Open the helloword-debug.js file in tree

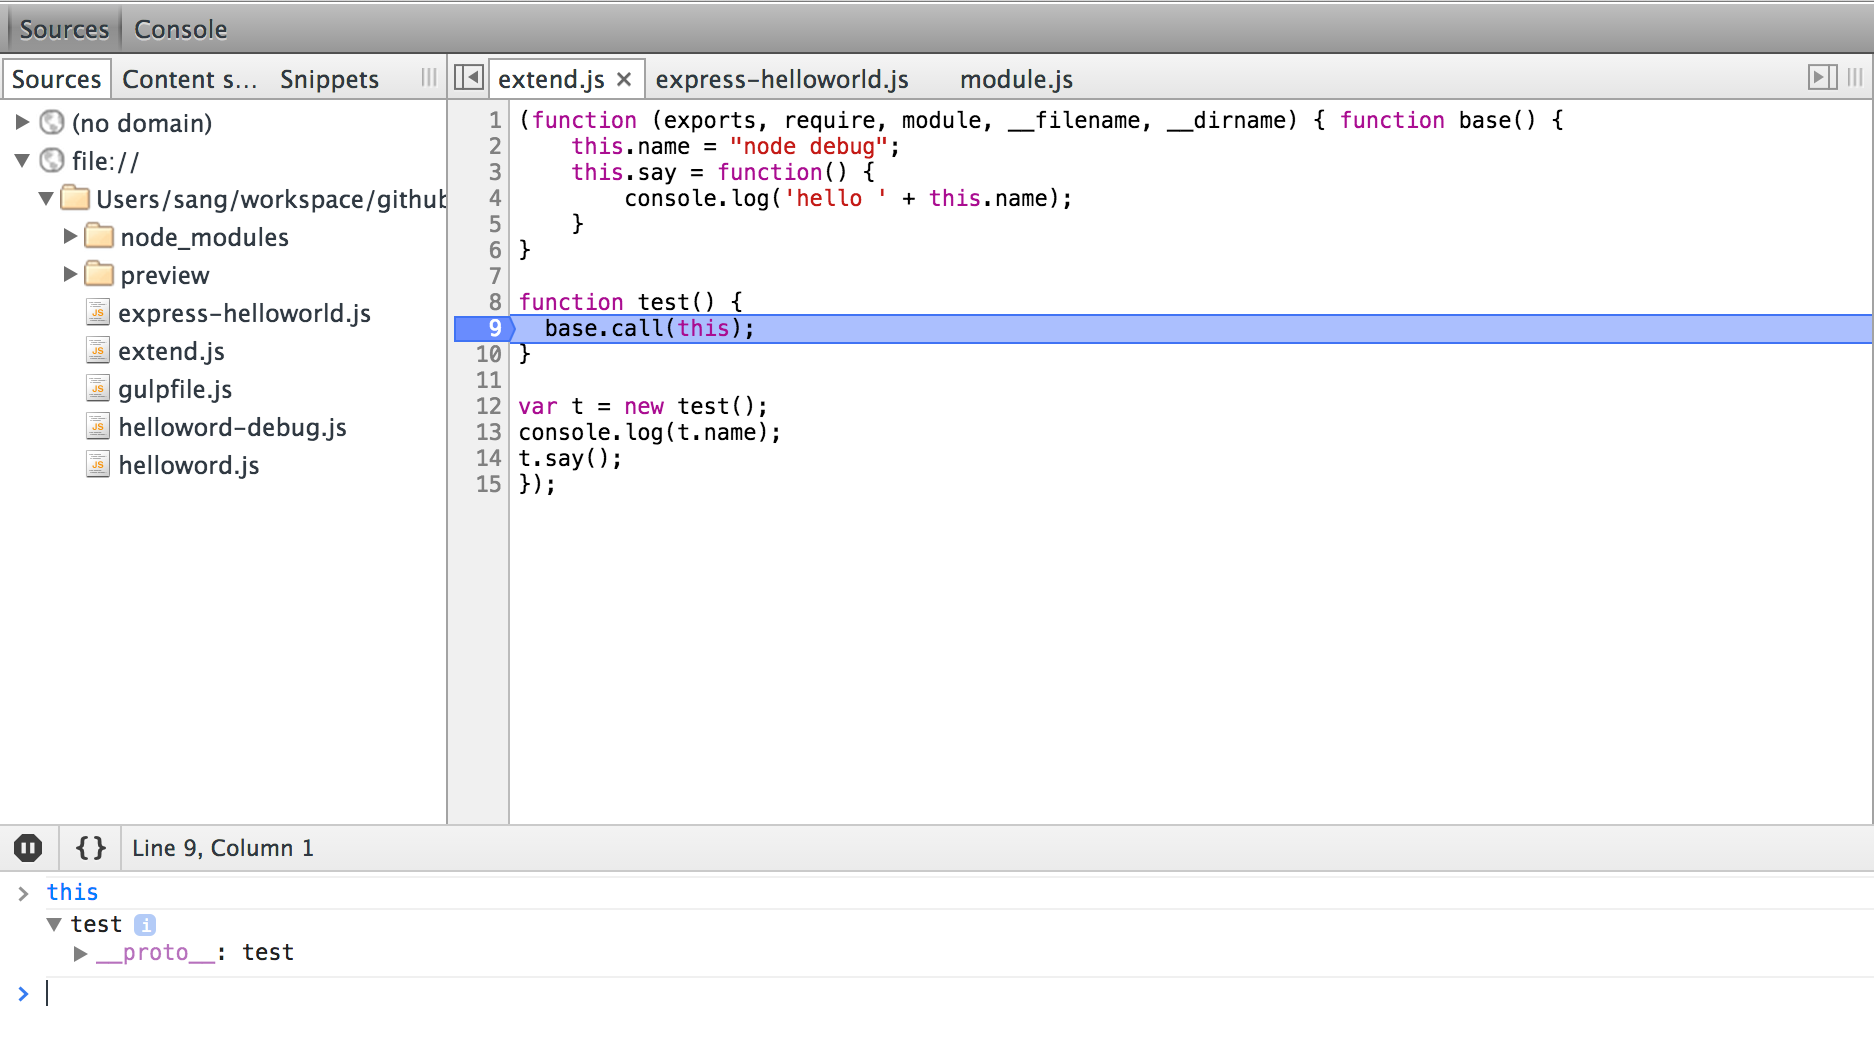232,428
